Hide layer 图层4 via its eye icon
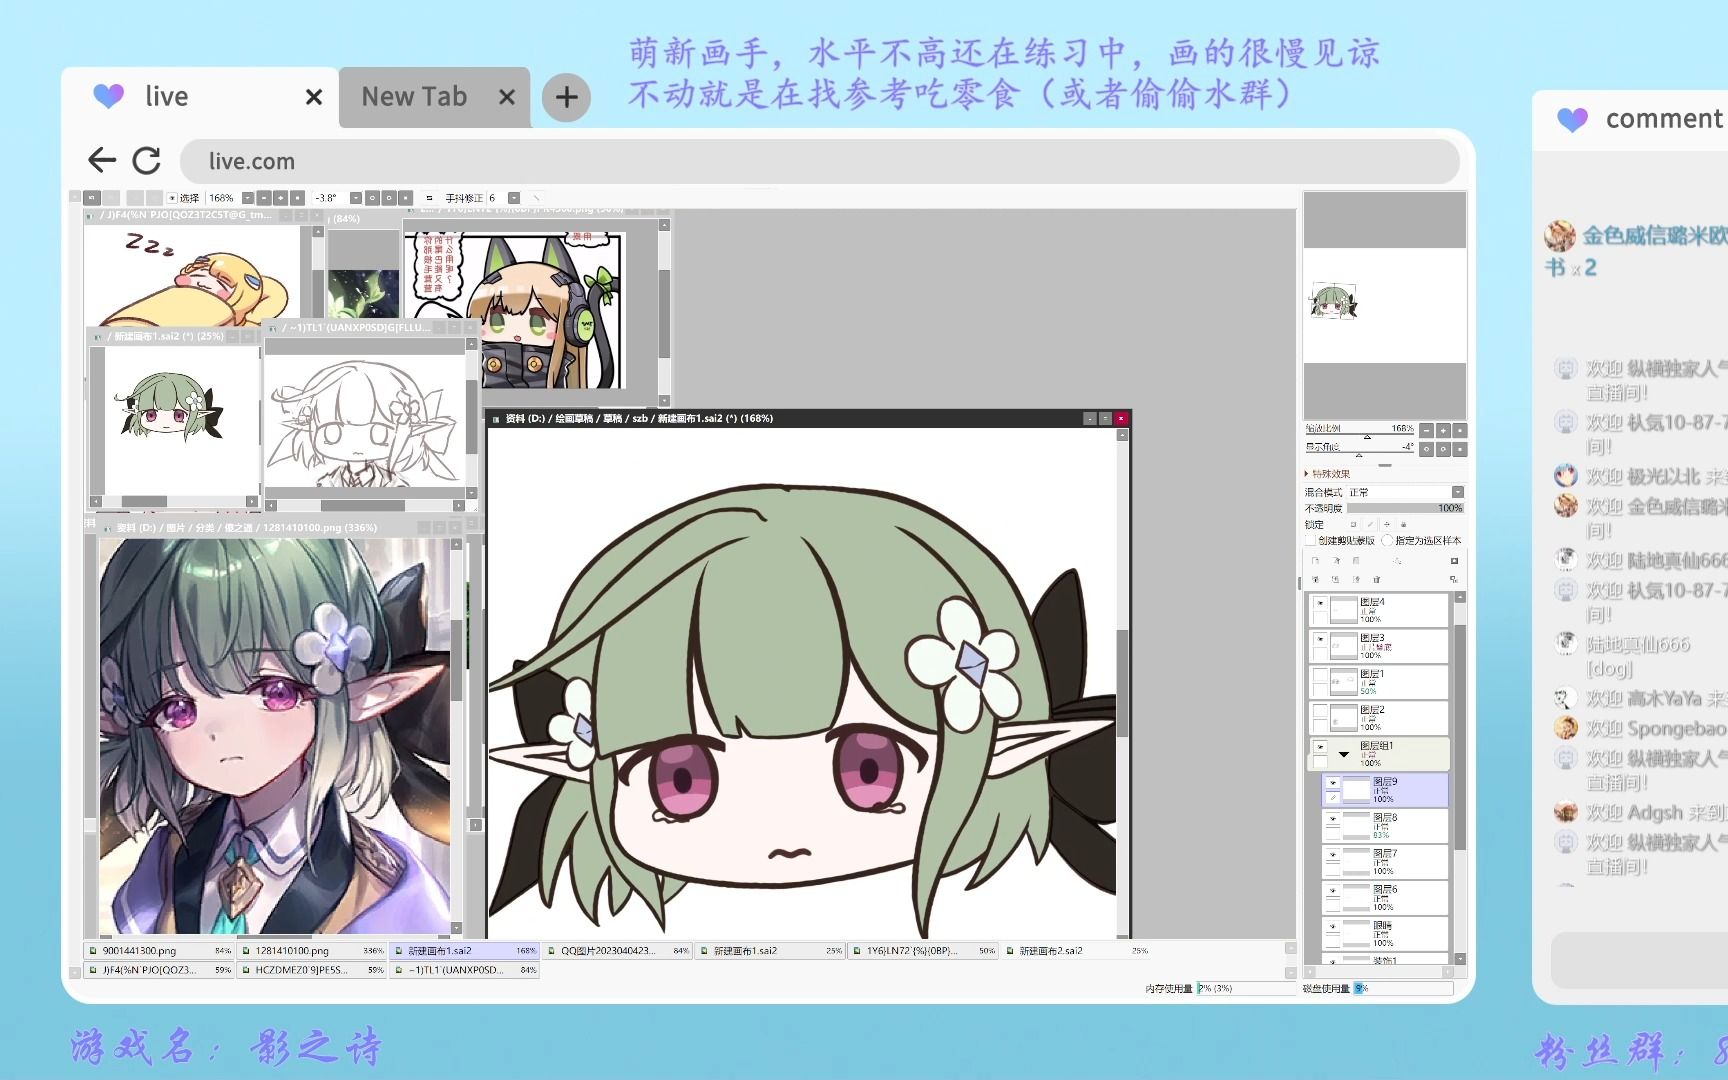 [x=1320, y=603]
